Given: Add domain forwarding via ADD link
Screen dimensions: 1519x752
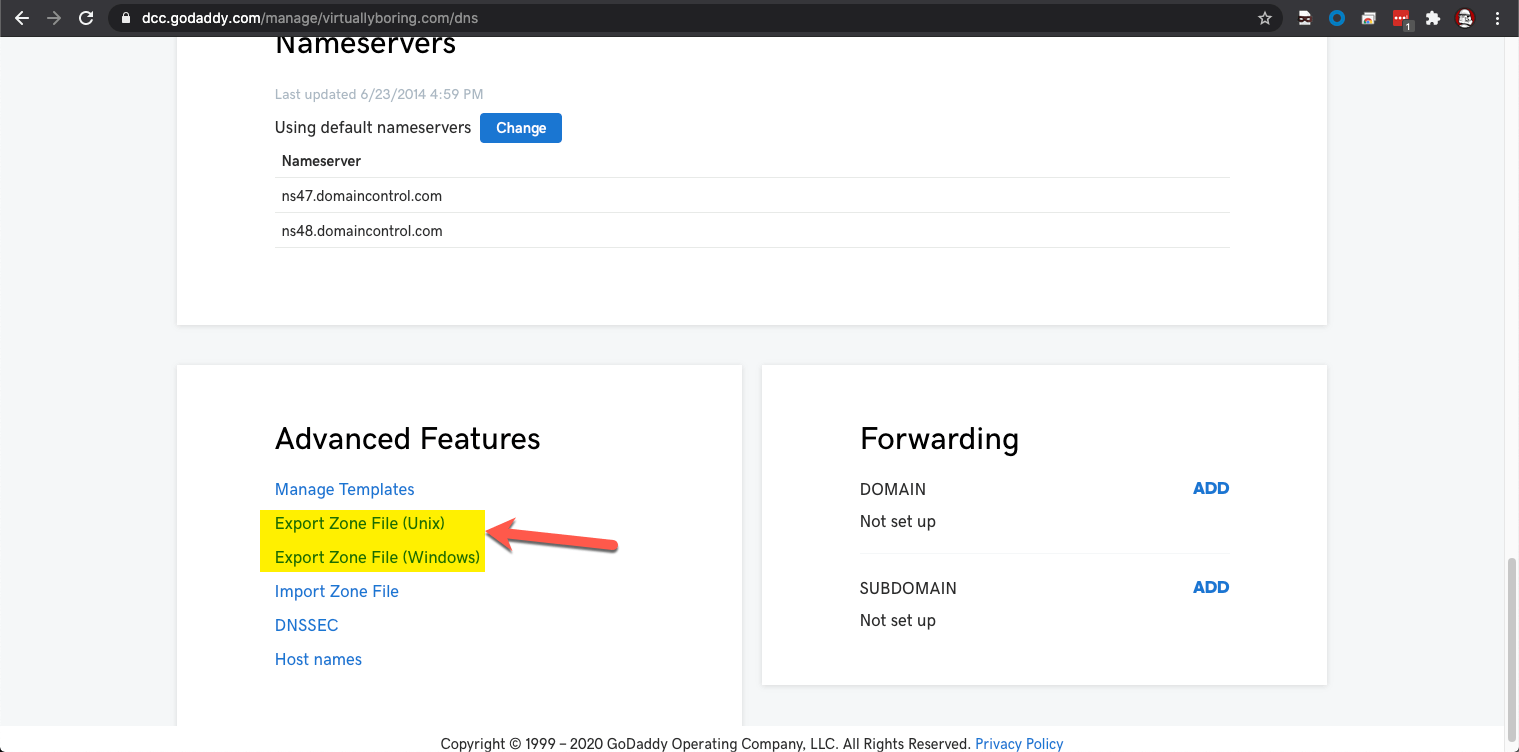Looking at the screenshot, I should tap(1210, 488).
